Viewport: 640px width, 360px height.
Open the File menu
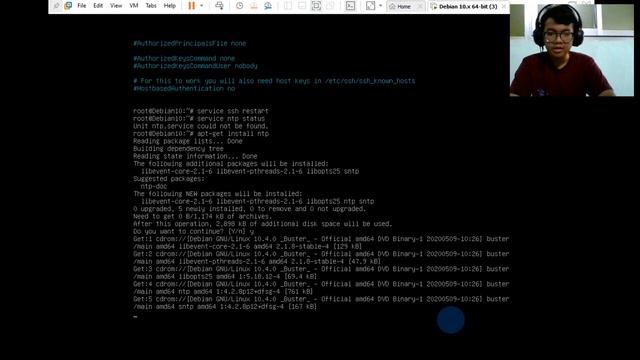[x=82, y=6]
